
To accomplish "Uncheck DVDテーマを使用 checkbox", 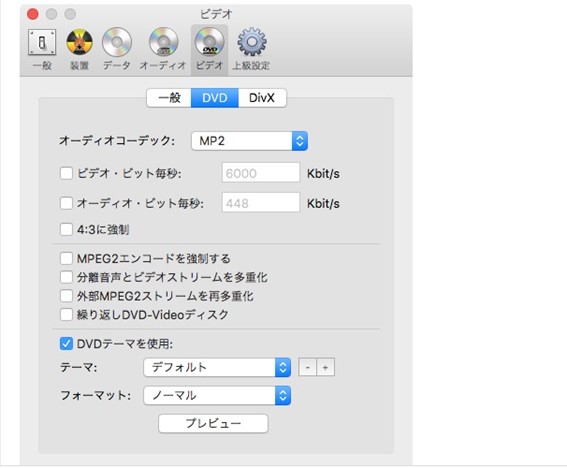I will coord(66,344).
